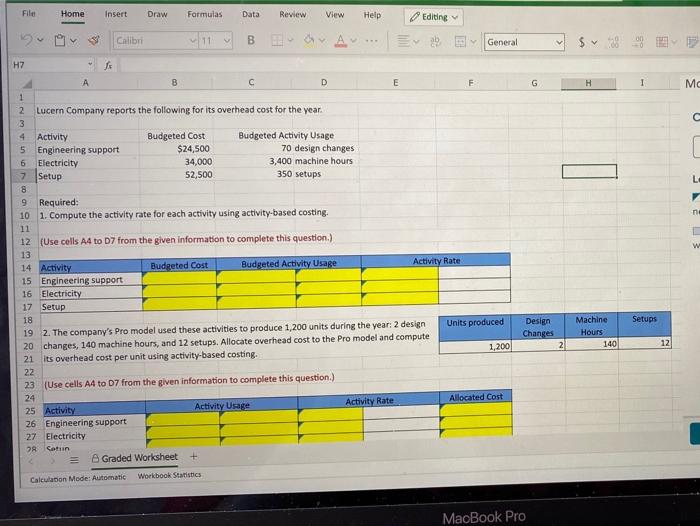Click the Undo arrow icon
This screenshot has width=700, height=526.
[x=26, y=40]
